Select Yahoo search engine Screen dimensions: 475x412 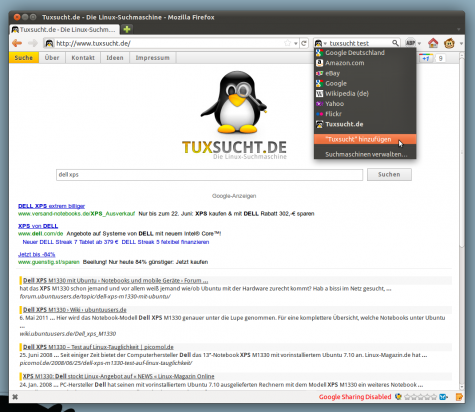[x=365, y=104]
